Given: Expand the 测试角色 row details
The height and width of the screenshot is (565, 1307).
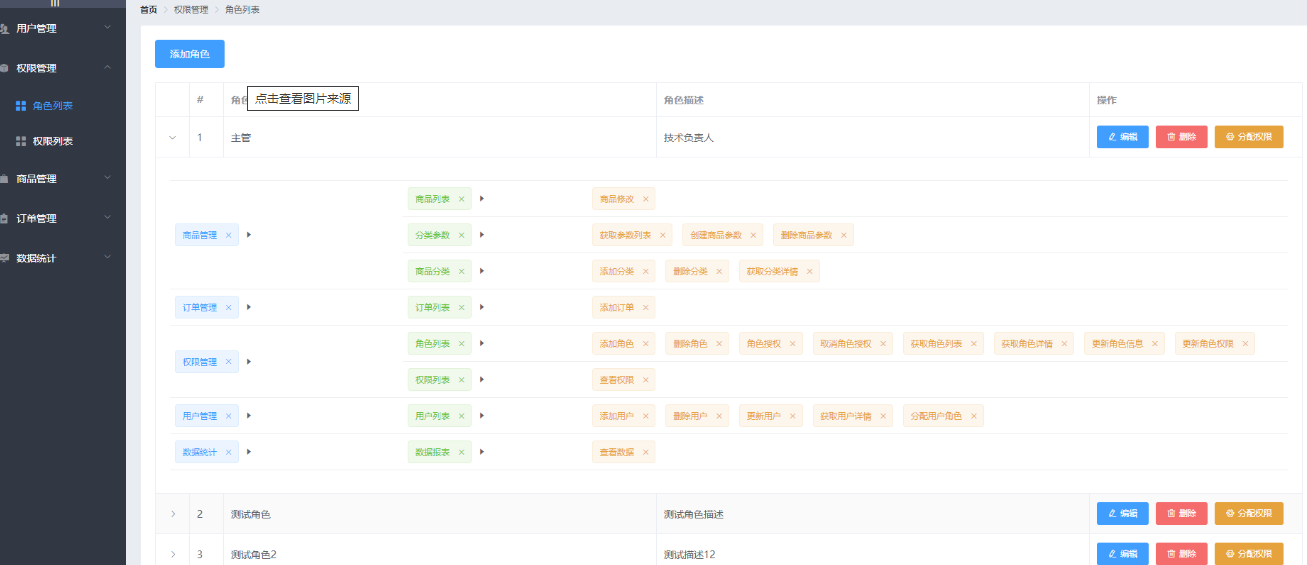Looking at the screenshot, I should pos(172,514).
